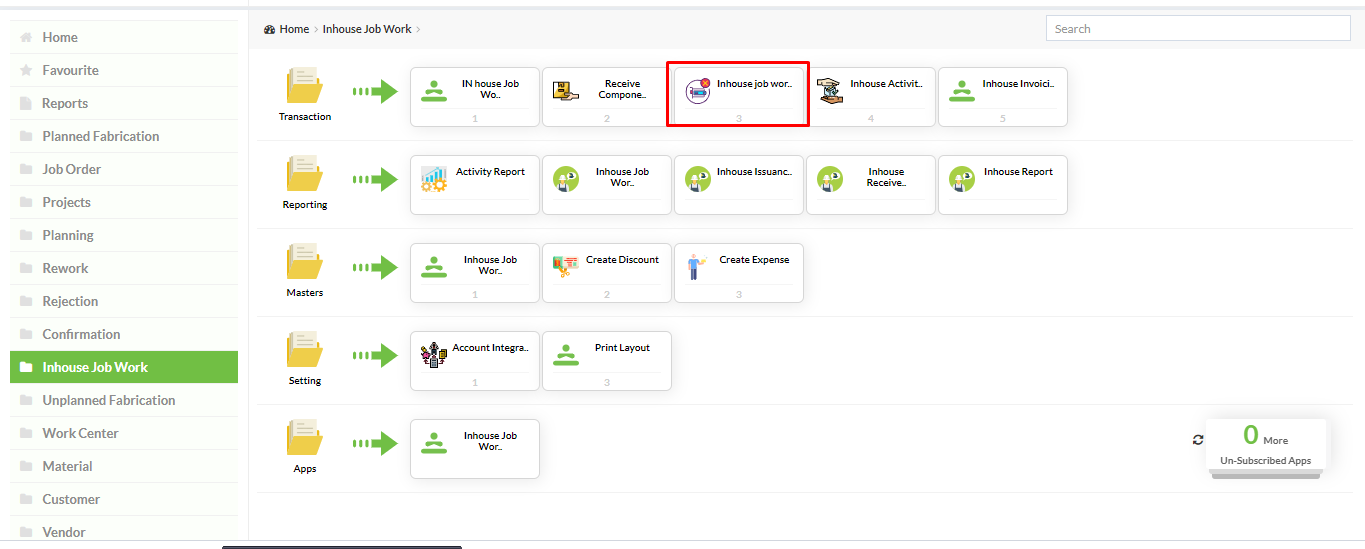This screenshot has height=549, width=1365.
Task: Click the dashboard icon in breadcrumb
Action: point(270,29)
